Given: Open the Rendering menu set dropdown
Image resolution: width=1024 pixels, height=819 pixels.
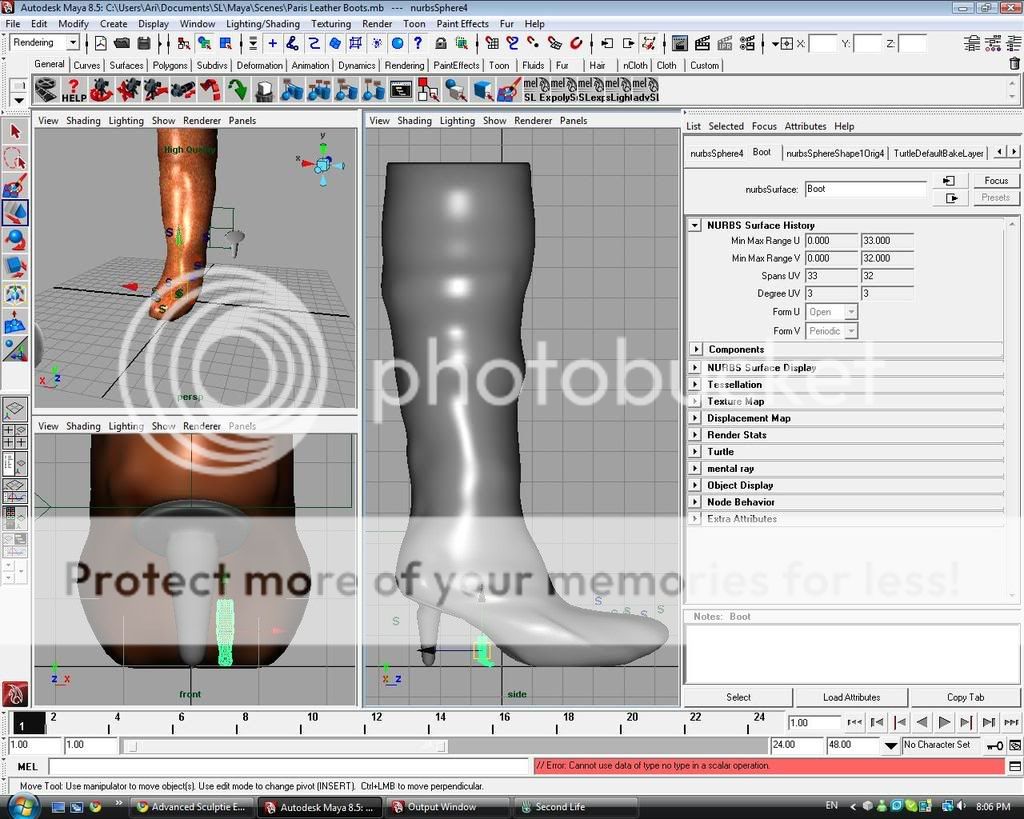Looking at the screenshot, I should click(45, 43).
